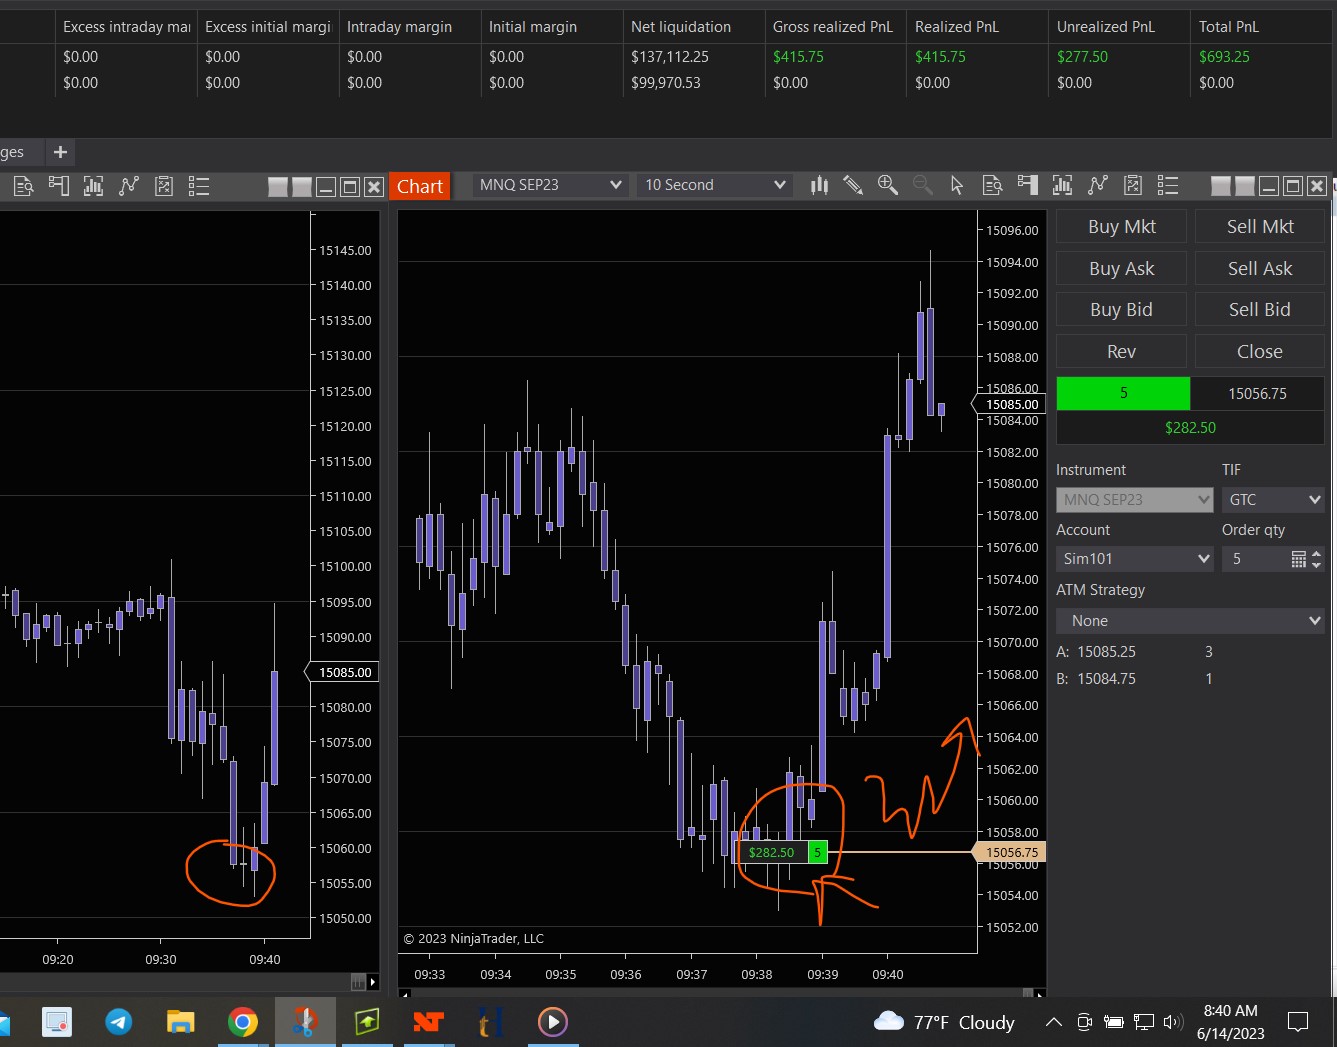Click inside the Order qty field
This screenshot has height=1047, width=1337.
(x=1256, y=559)
